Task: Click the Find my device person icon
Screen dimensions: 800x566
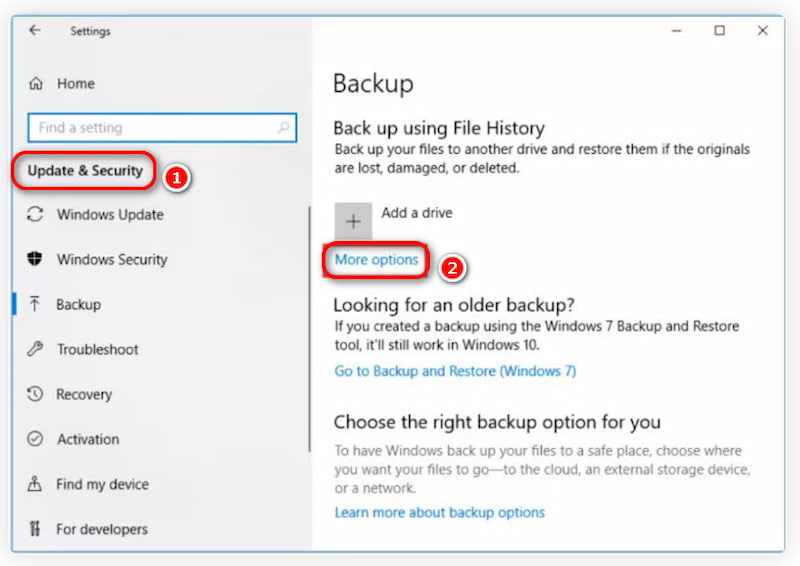Action: (x=36, y=484)
